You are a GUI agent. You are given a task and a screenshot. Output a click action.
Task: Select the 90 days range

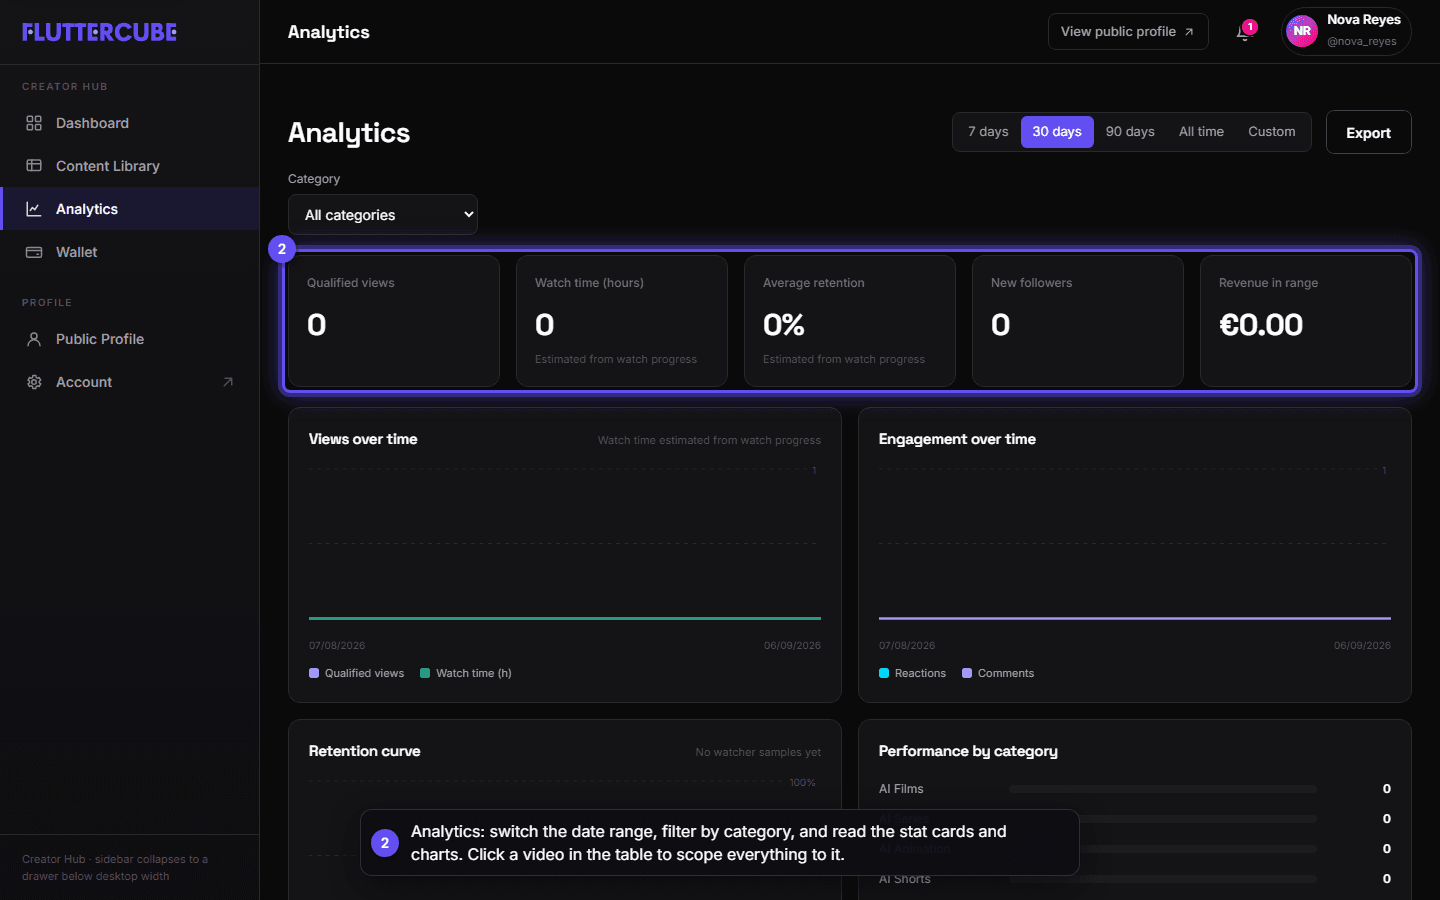coord(1130,132)
